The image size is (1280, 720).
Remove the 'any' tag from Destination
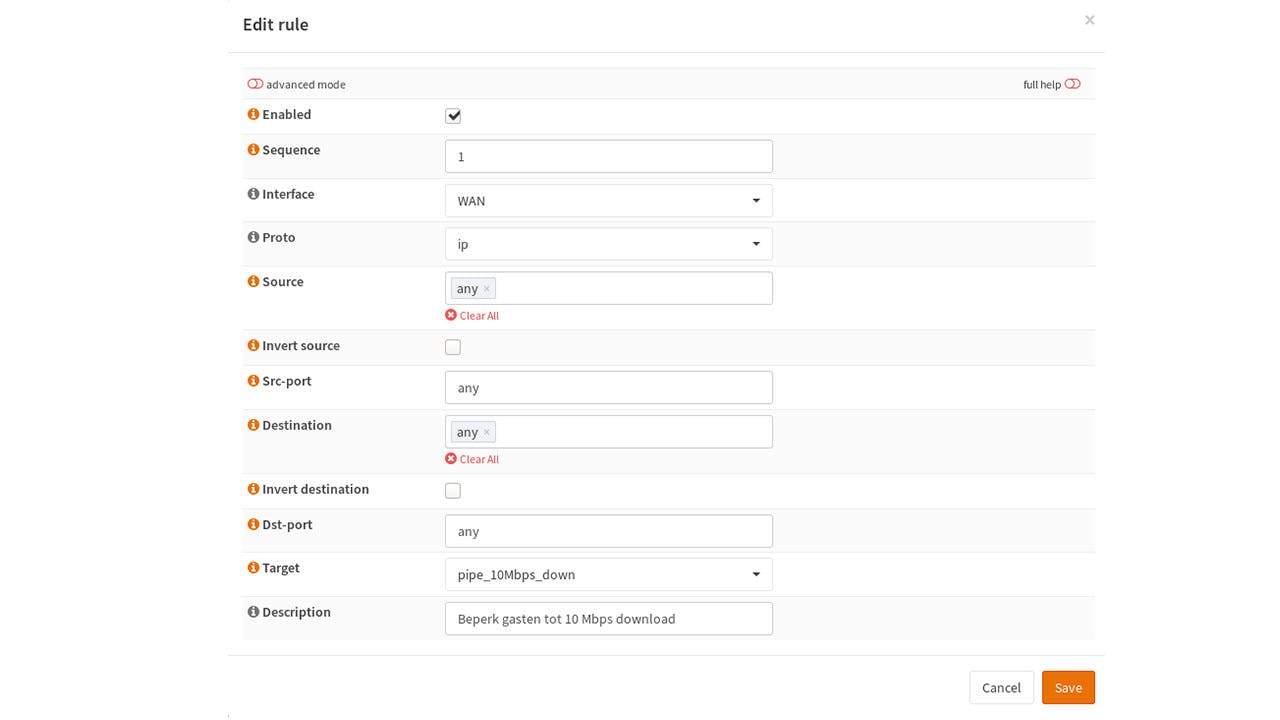coord(487,432)
